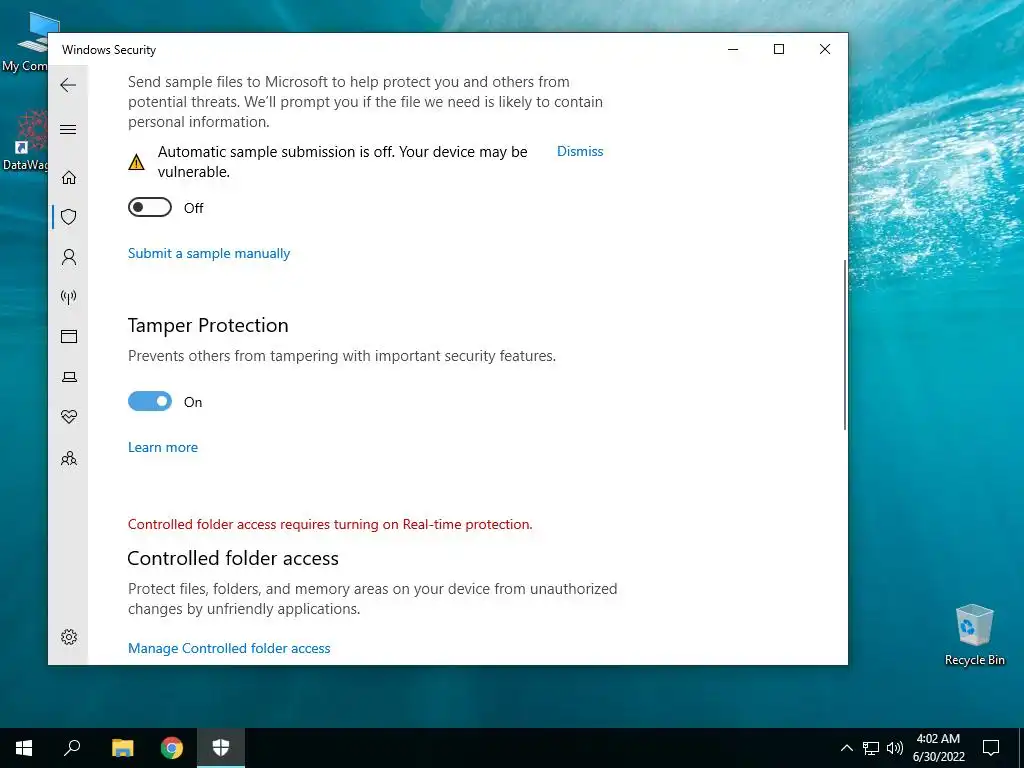This screenshot has width=1024, height=768.
Task: Click the Tamper Protection heading
Action: [x=208, y=325]
